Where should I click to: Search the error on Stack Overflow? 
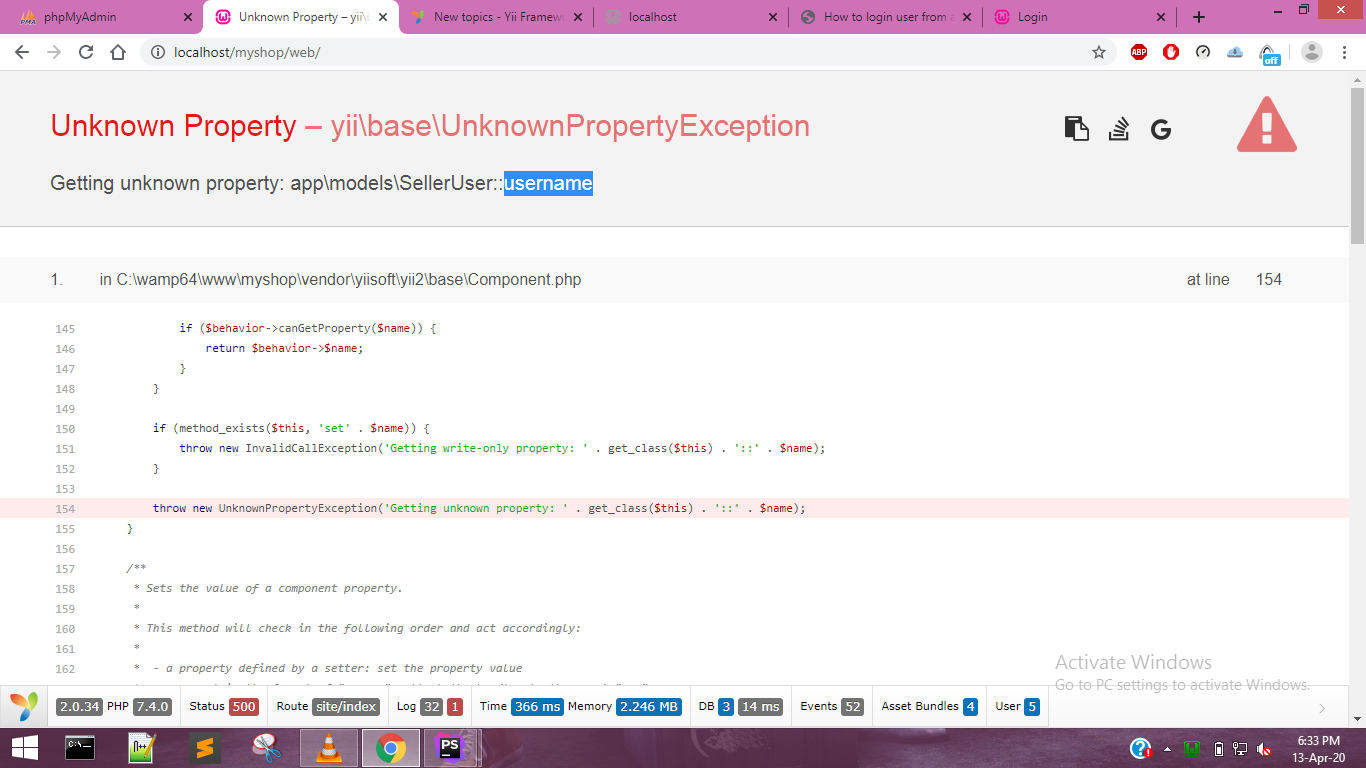[1119, 129]
